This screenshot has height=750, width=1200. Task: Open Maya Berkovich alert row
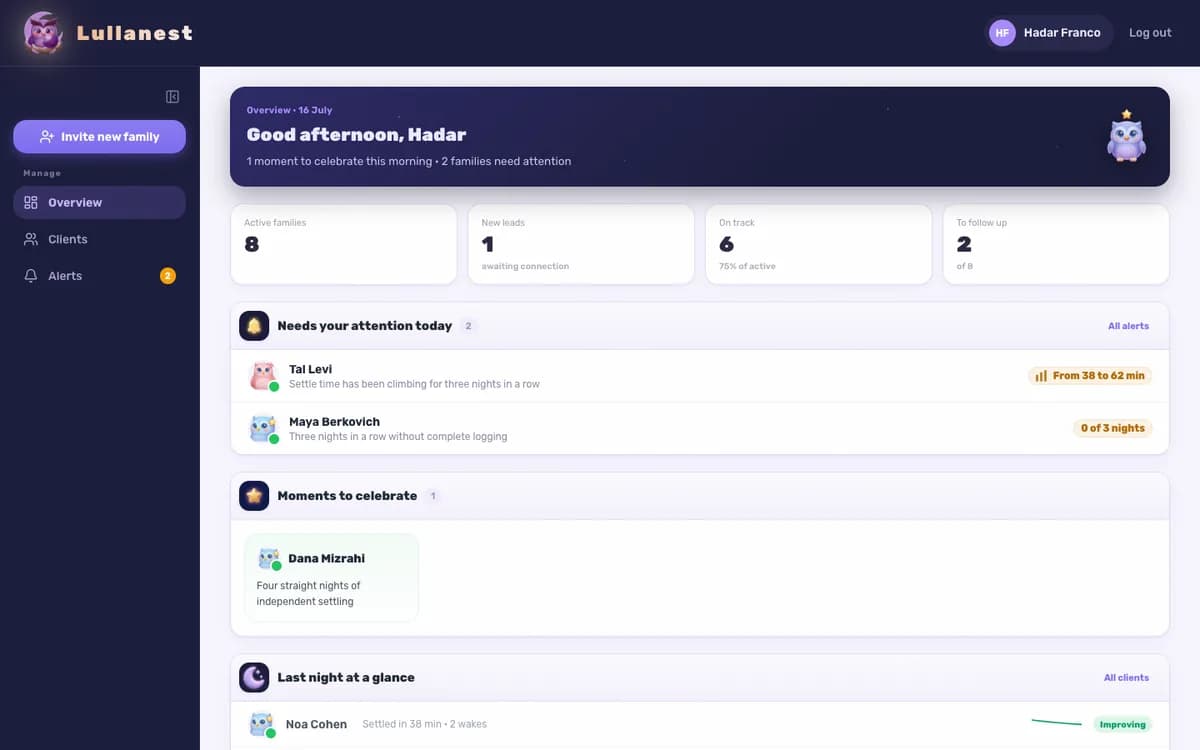(700, 428)
